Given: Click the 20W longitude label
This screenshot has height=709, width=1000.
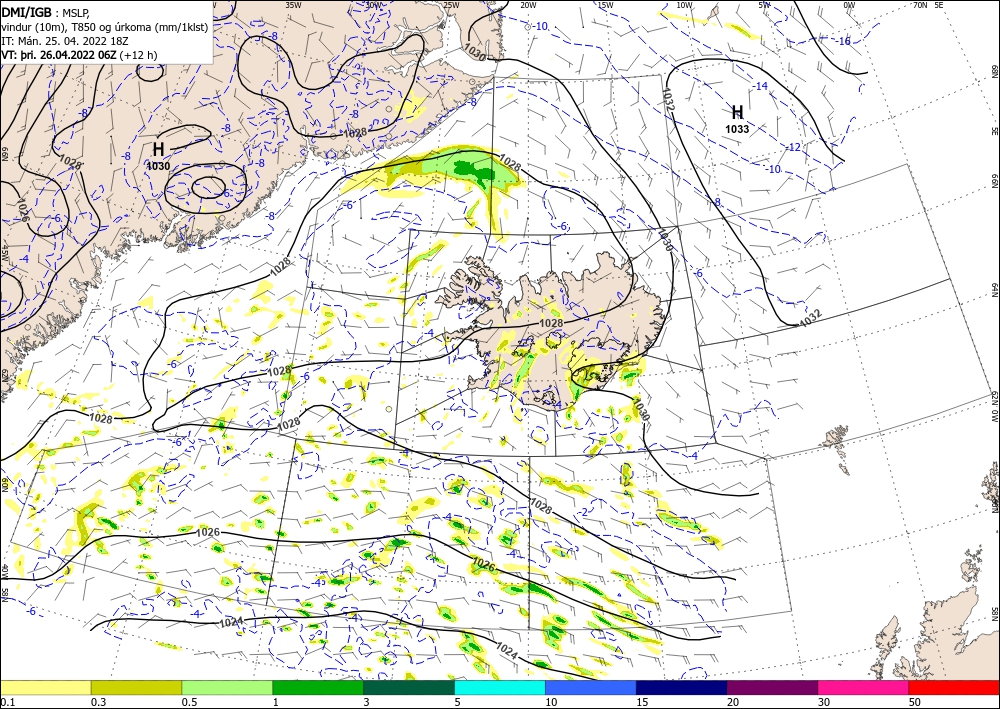Looking at the screenshot, I should pyautogui.click(x=528, y=5).
